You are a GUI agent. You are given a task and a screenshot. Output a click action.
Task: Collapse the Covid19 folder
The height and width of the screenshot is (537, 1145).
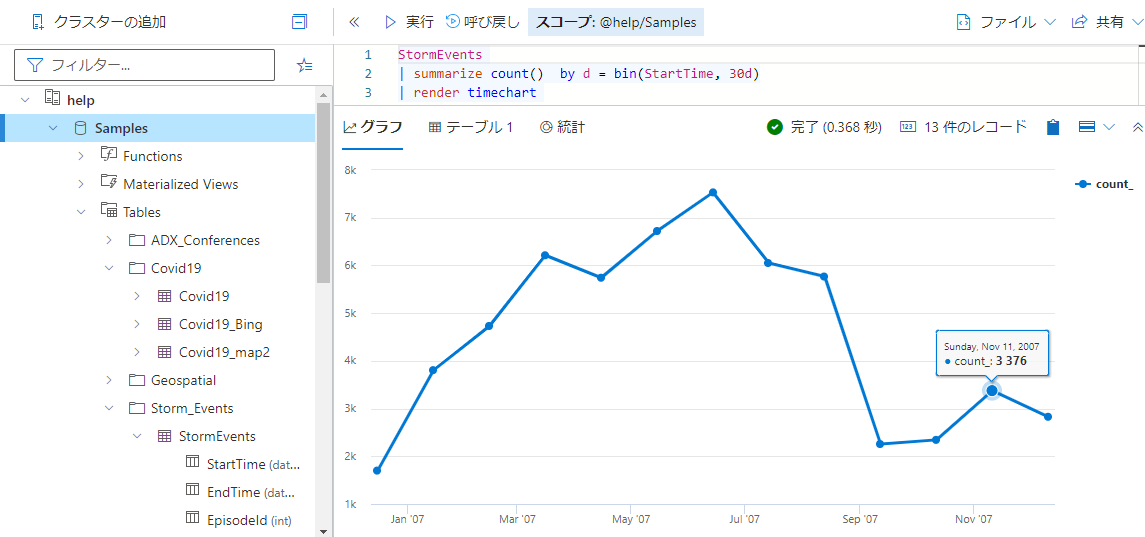[109, 268]
